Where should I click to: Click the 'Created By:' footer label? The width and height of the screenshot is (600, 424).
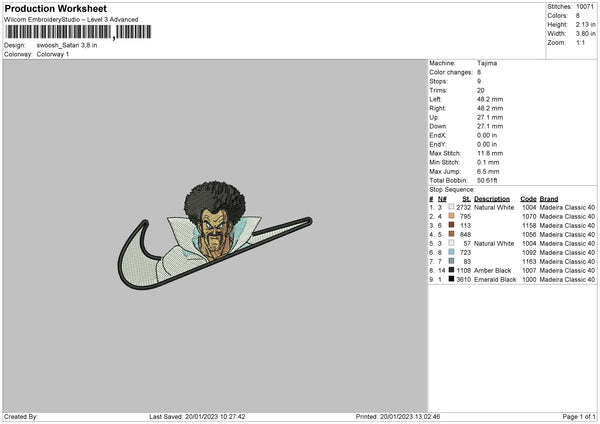(x=21, y=416)
